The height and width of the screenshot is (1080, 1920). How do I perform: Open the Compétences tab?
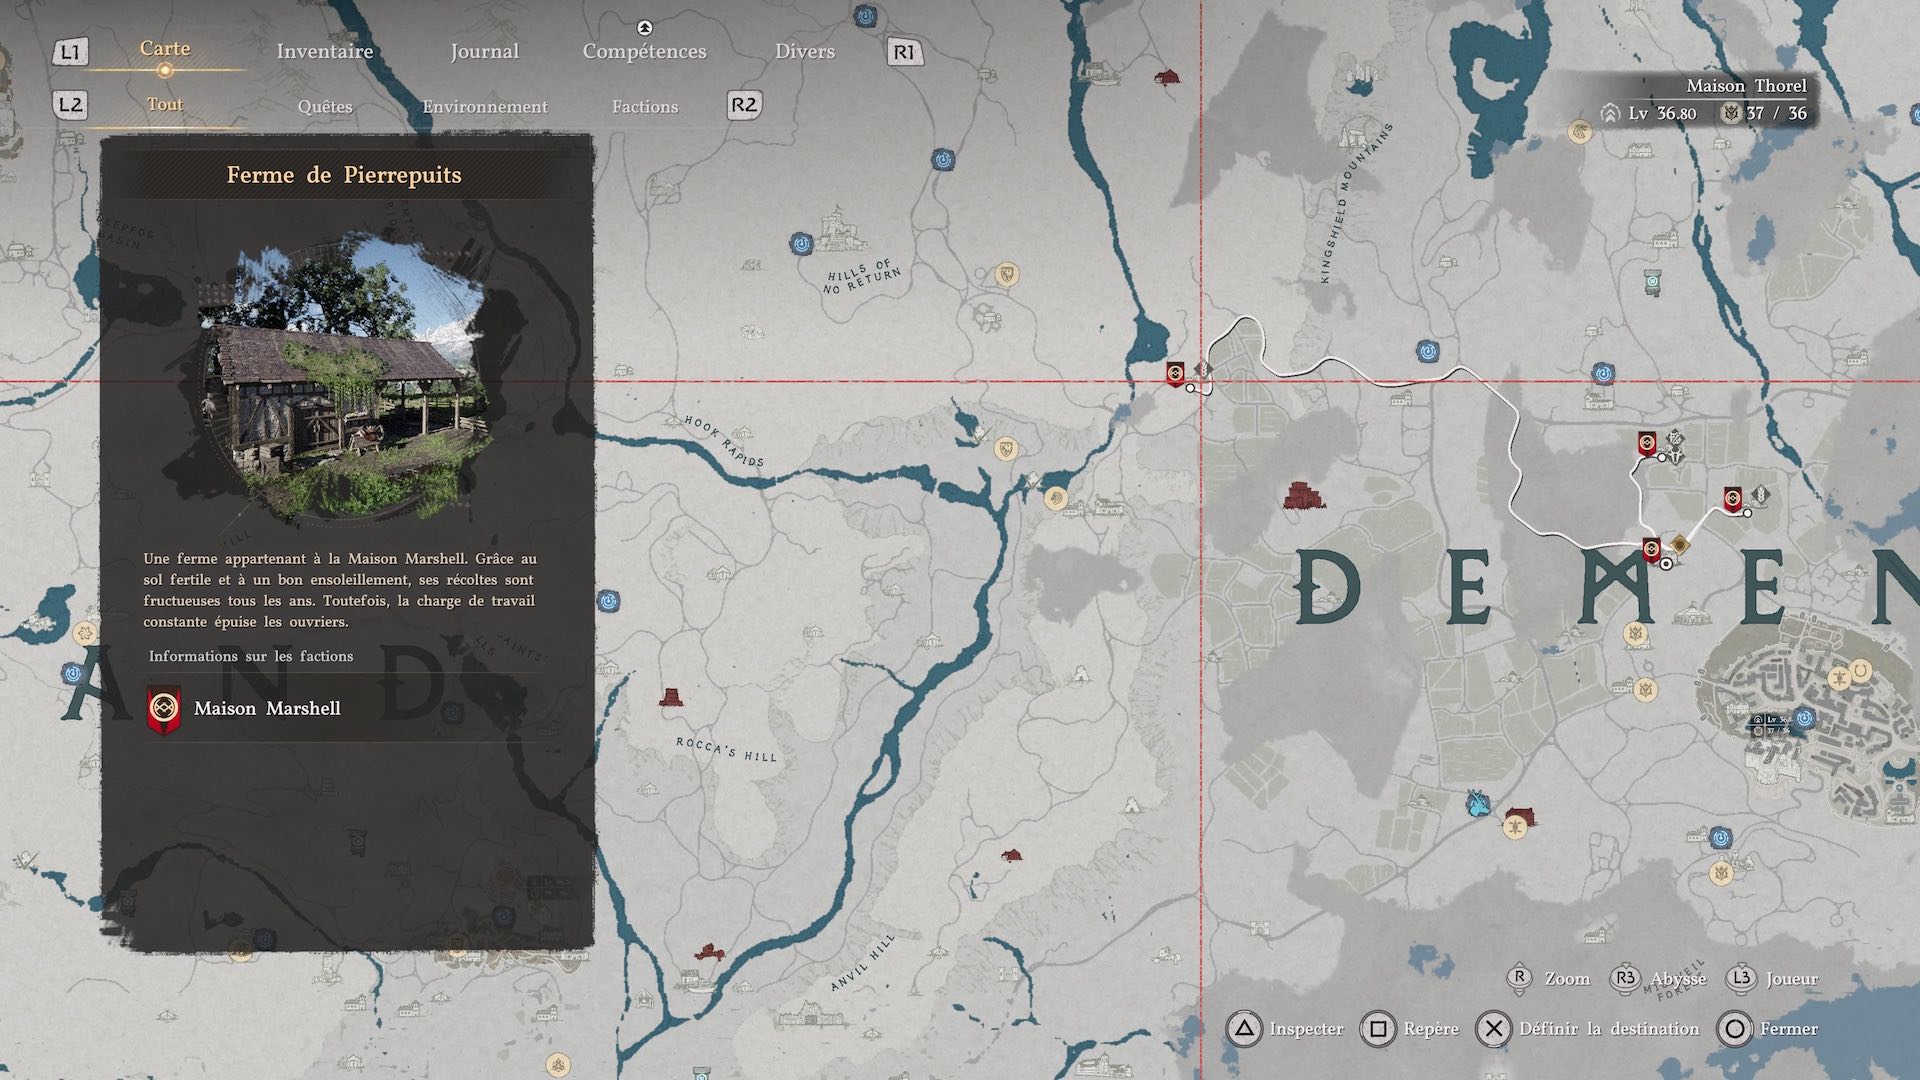pos(644,51)
